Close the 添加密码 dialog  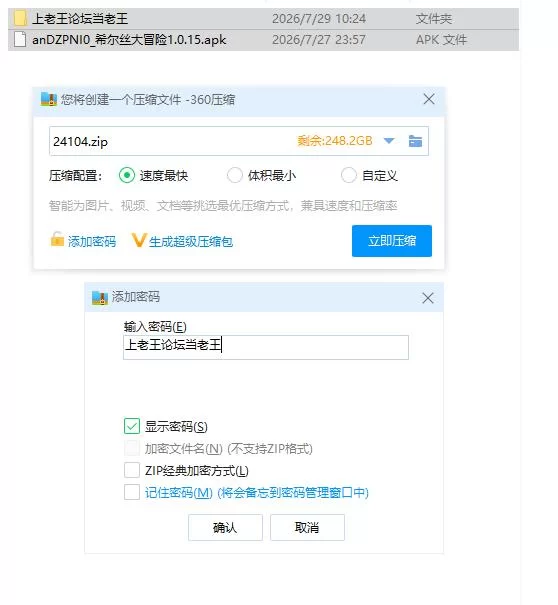428,298
